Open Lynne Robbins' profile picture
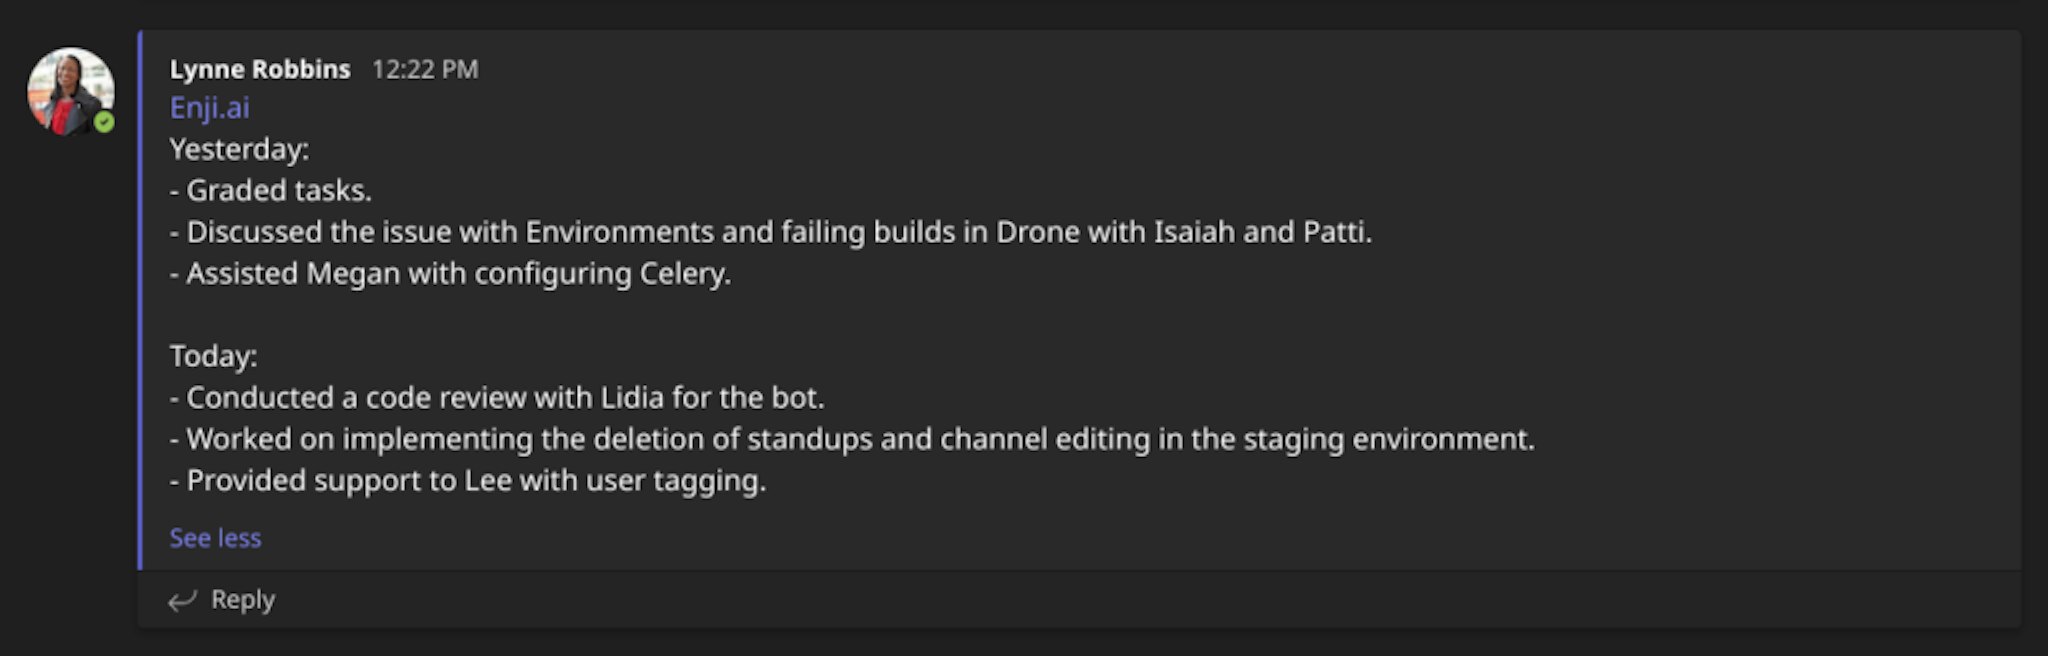 [x=68, y=88]
